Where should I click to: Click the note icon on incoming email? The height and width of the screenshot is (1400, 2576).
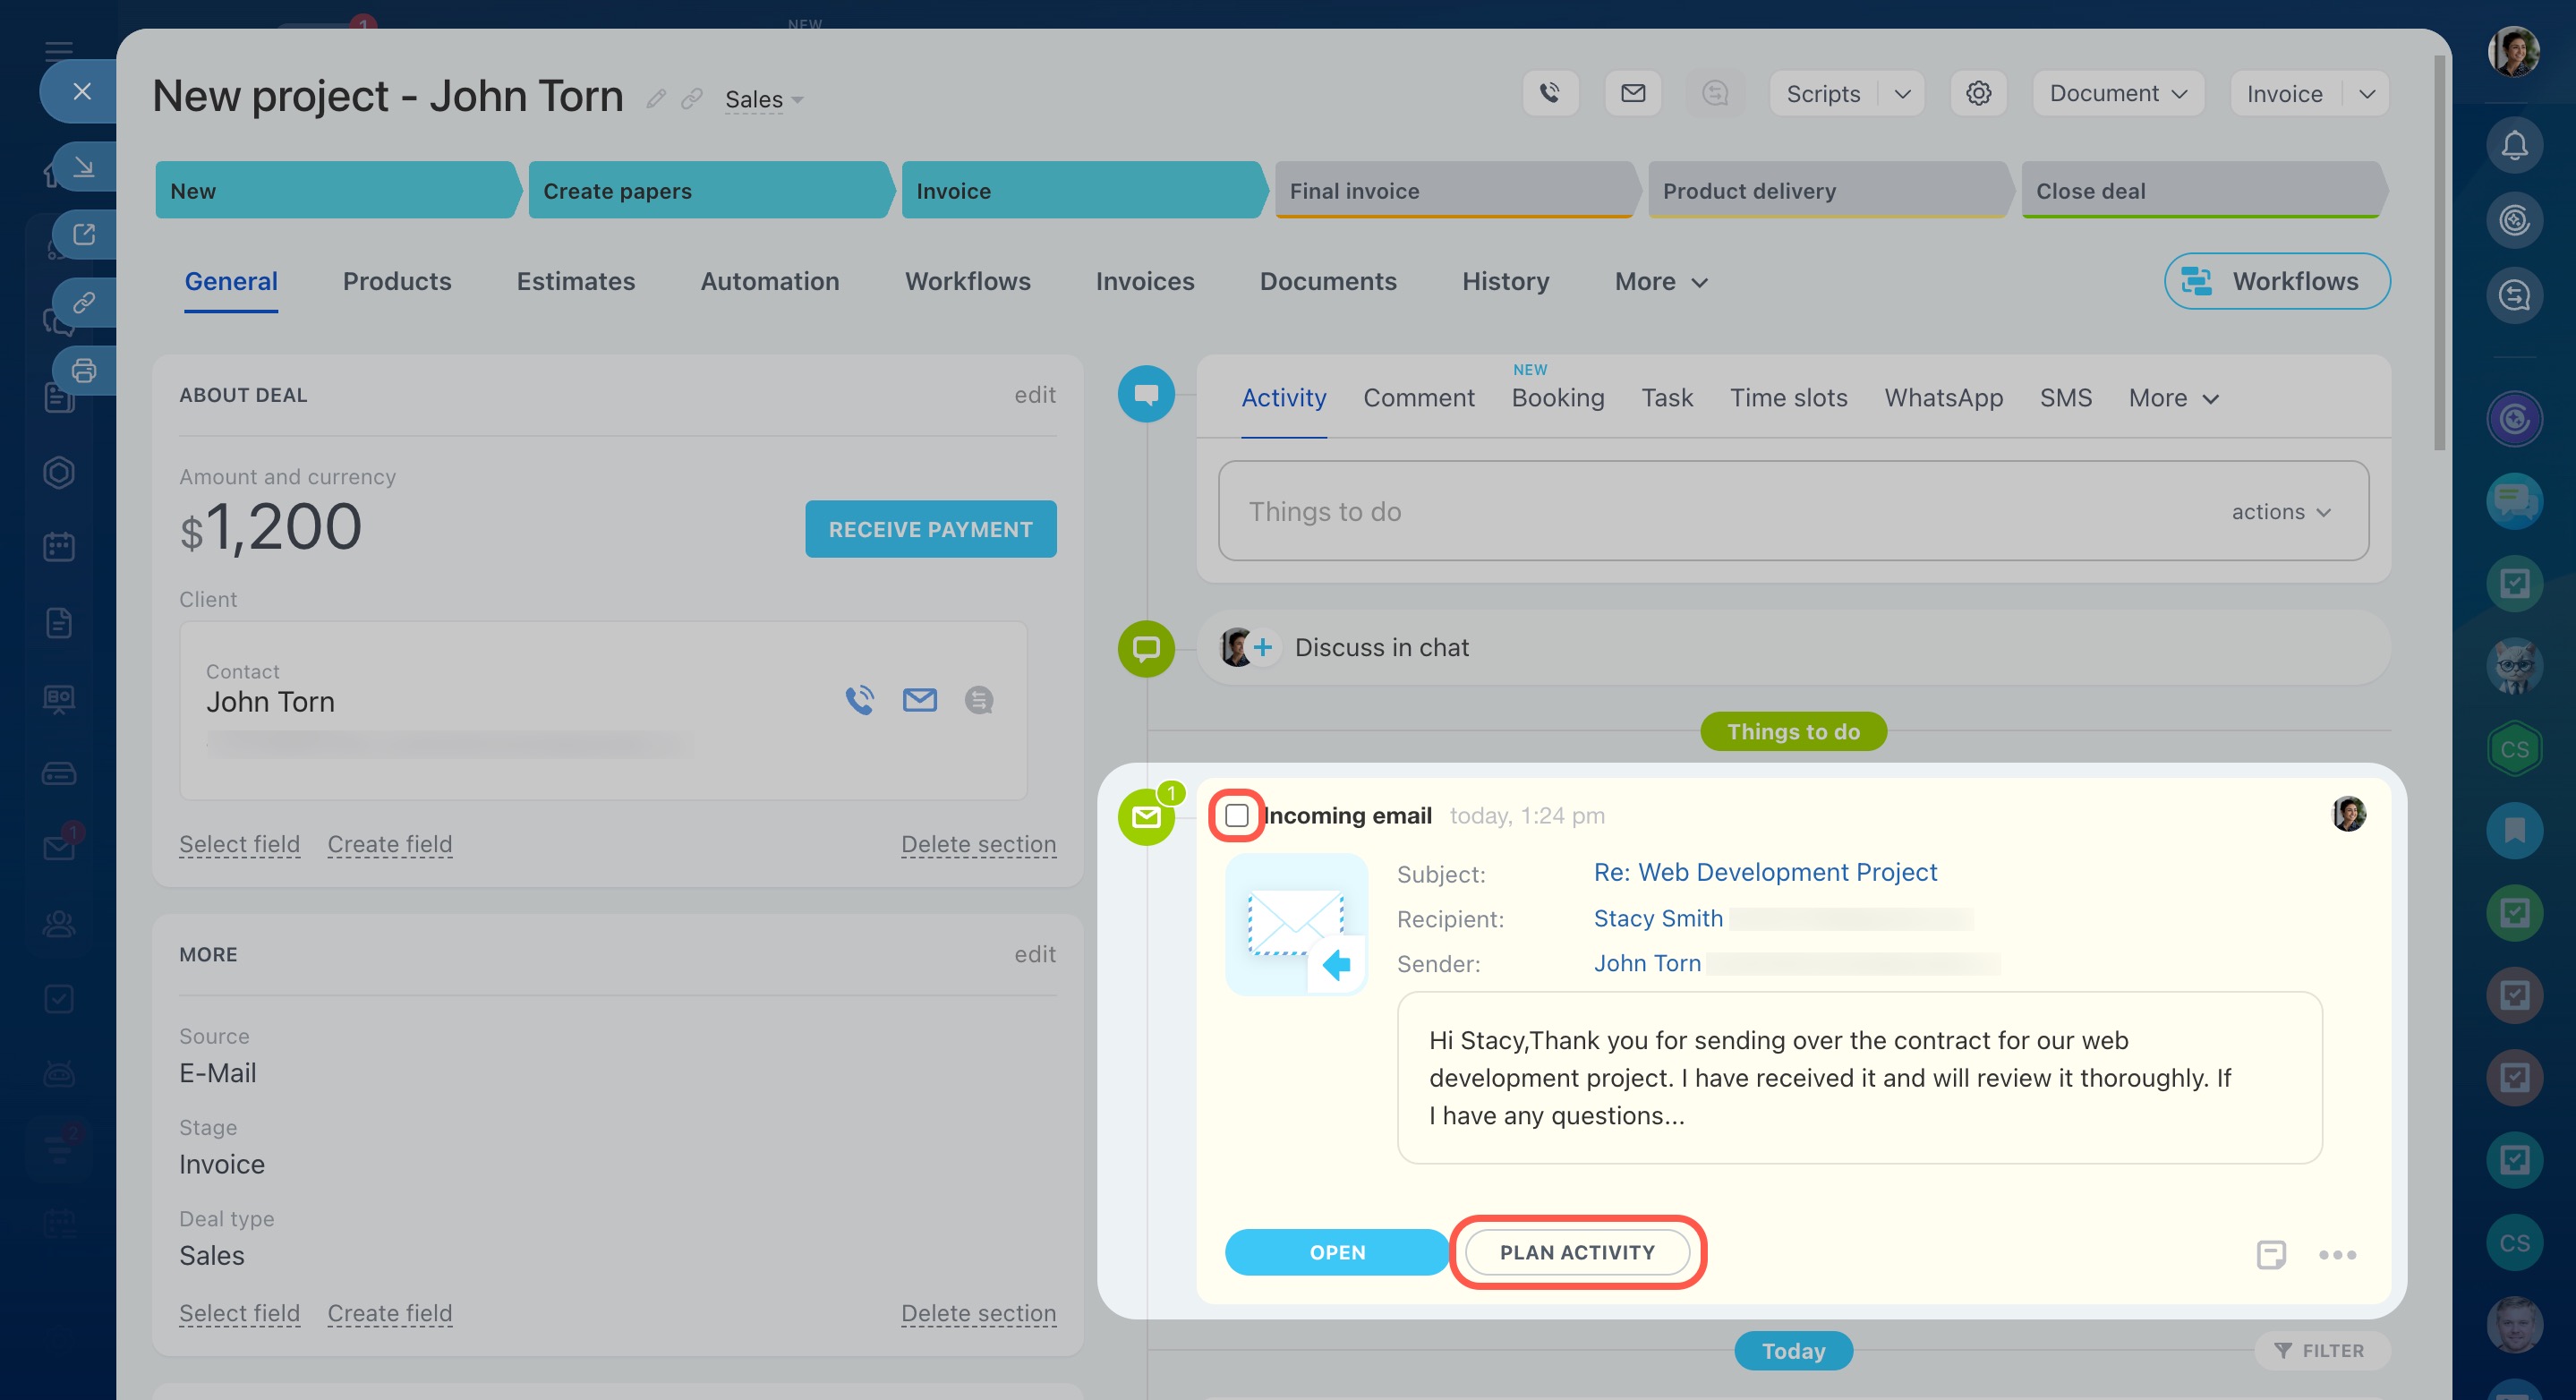(2271, 1254)
